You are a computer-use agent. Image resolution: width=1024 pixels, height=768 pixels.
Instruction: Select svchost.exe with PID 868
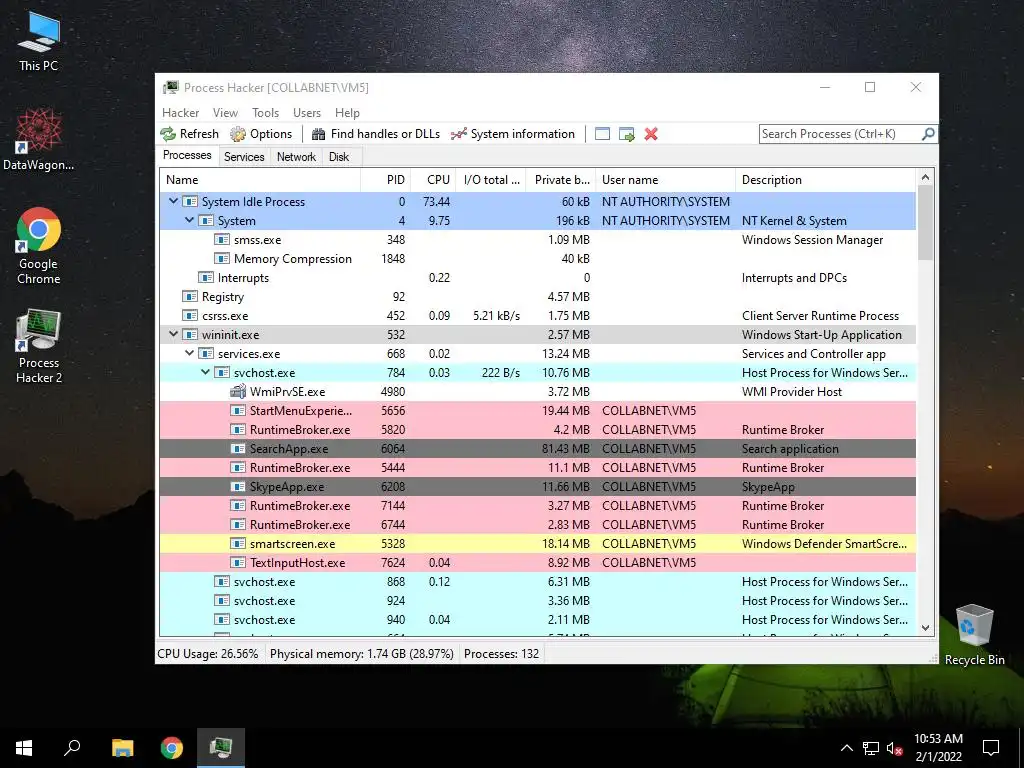click(537, 581)
